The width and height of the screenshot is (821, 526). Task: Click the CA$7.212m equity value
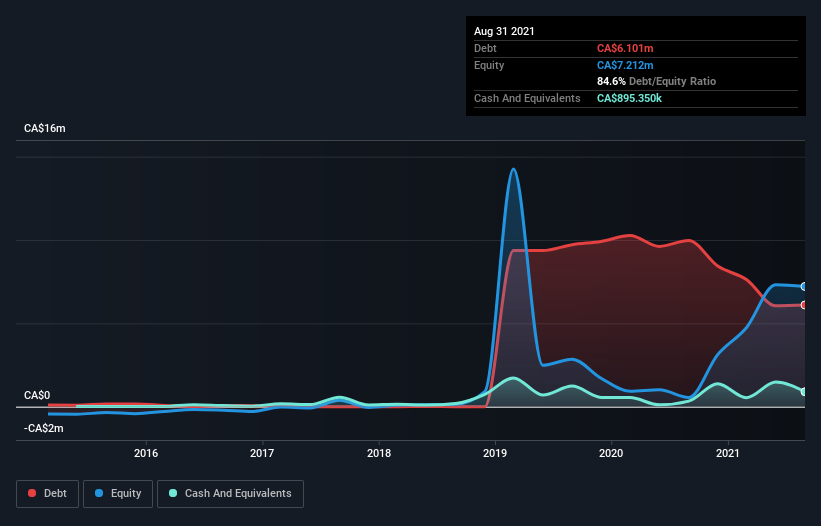click(625, 65)
